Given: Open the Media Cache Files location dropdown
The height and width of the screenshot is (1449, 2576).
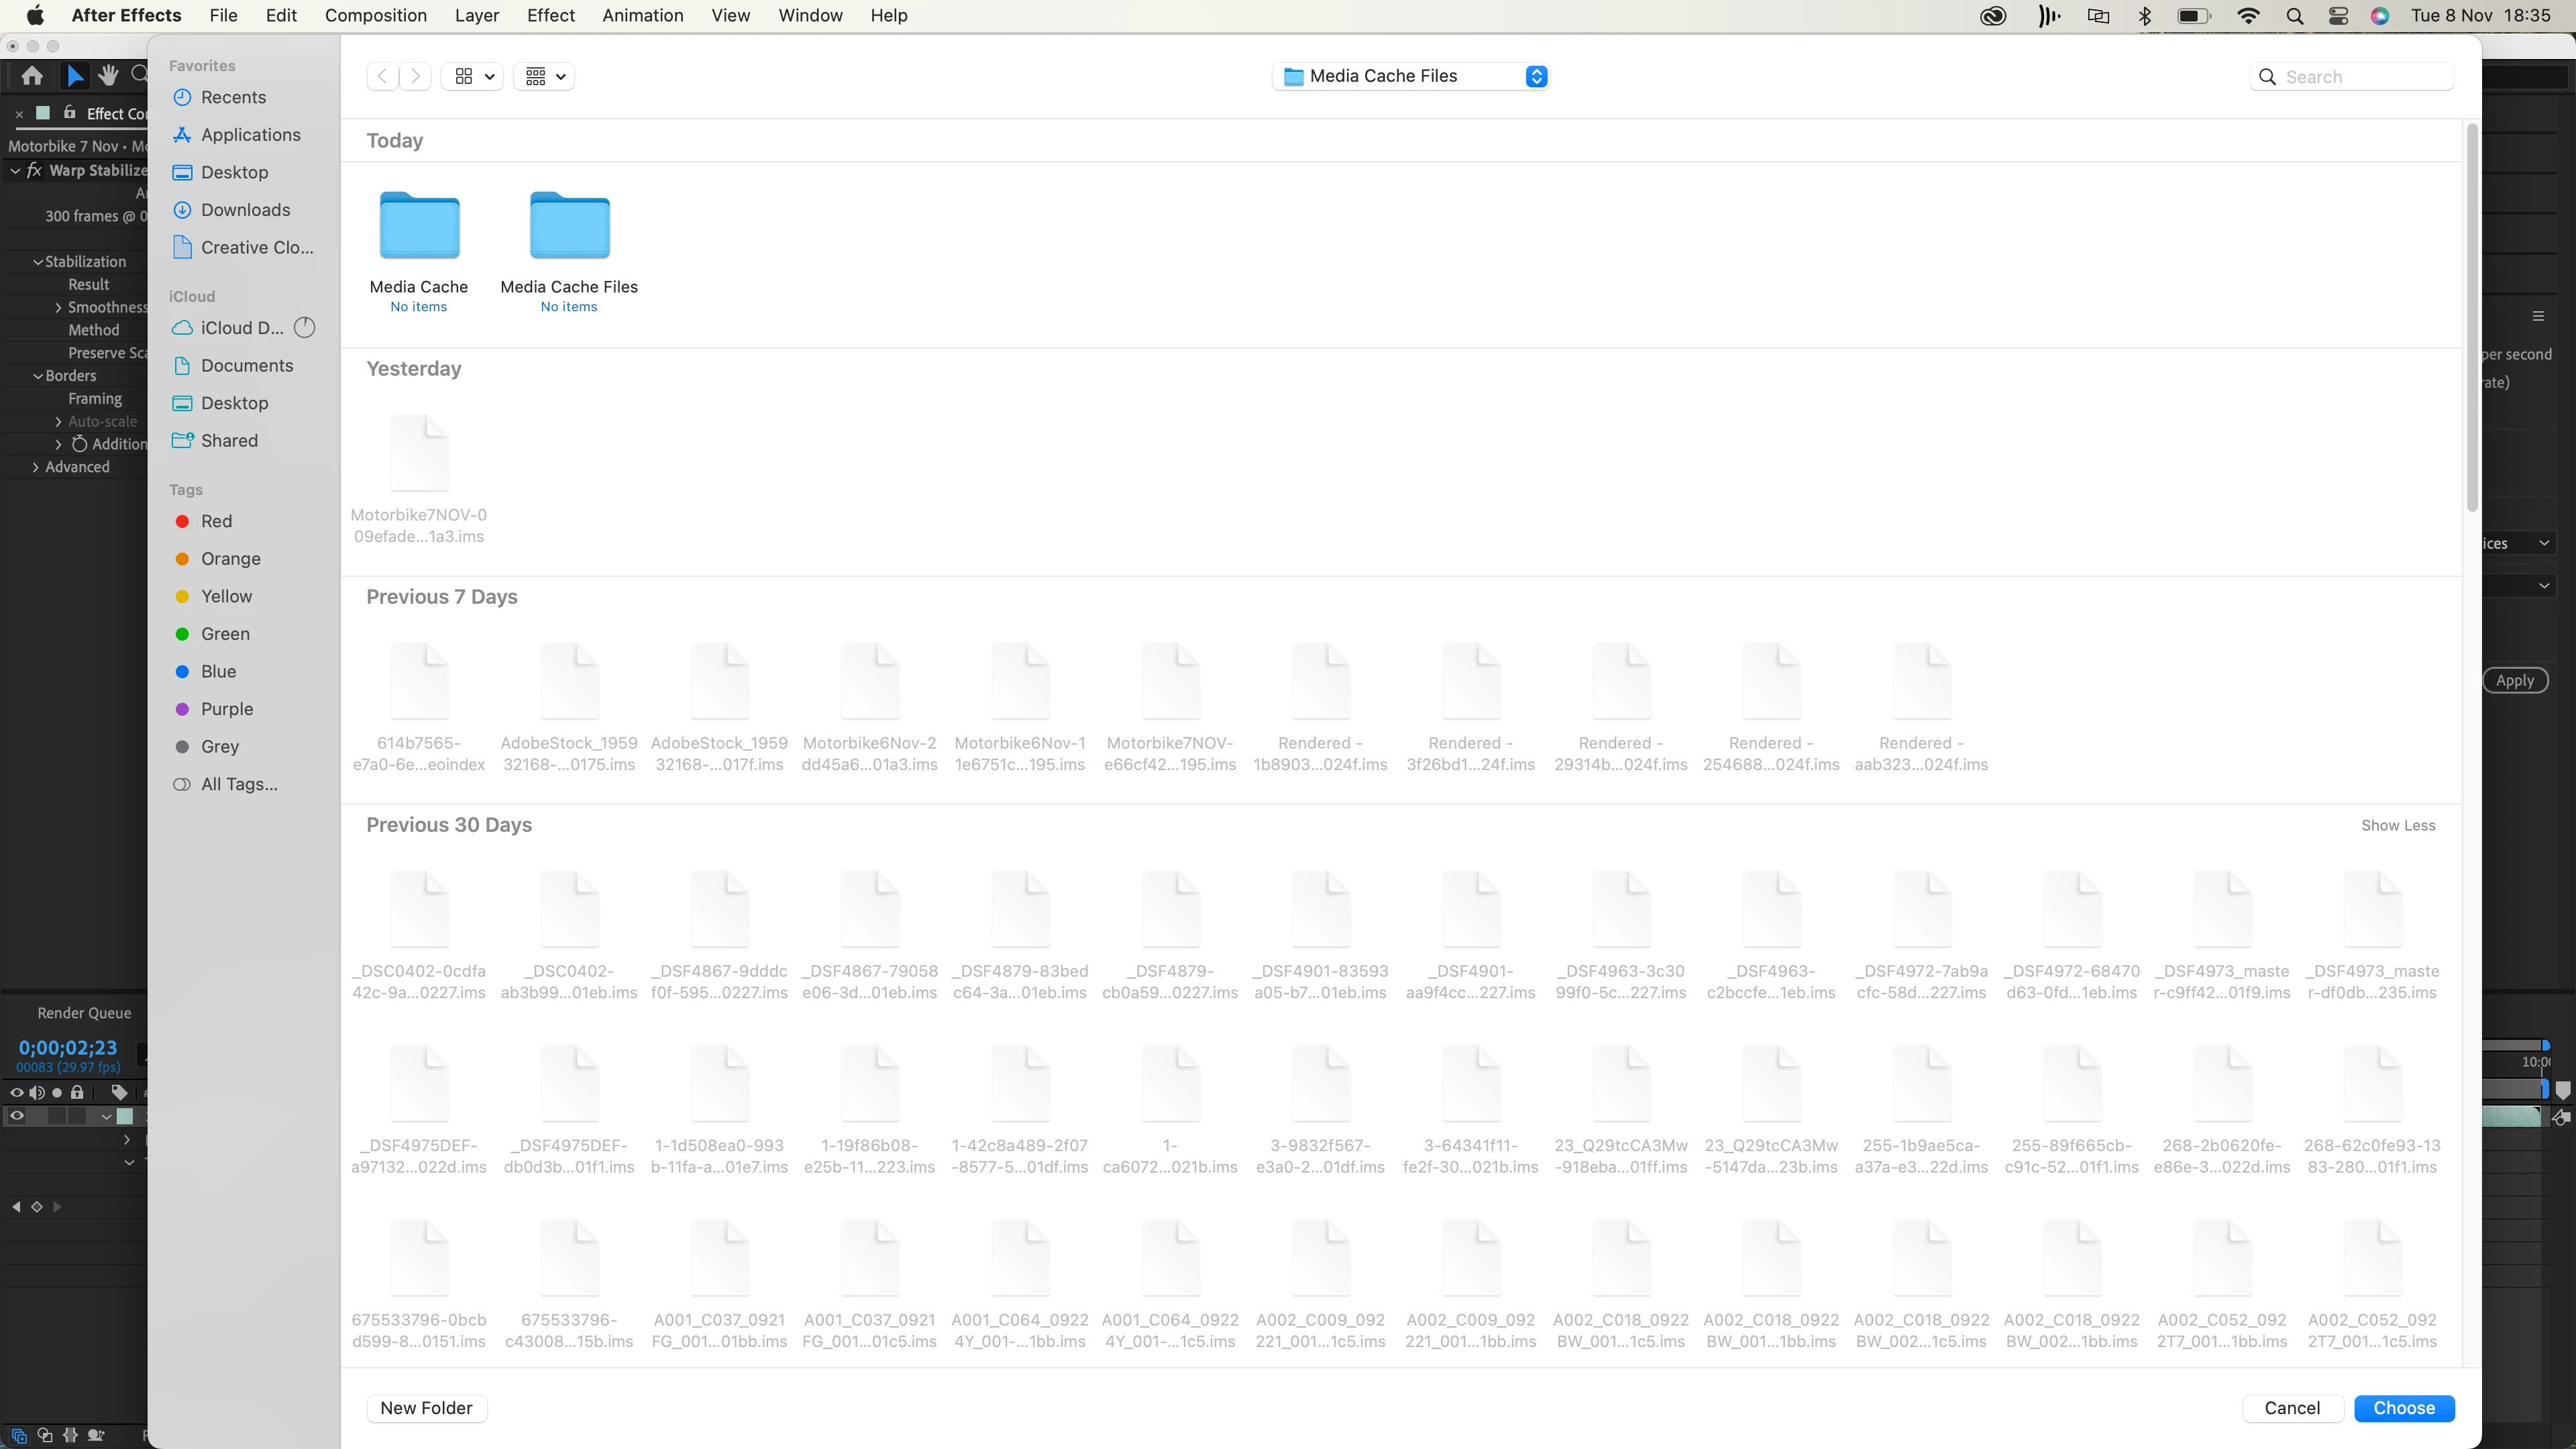Looking at the screenshot, I should [x=1536, y=76].
